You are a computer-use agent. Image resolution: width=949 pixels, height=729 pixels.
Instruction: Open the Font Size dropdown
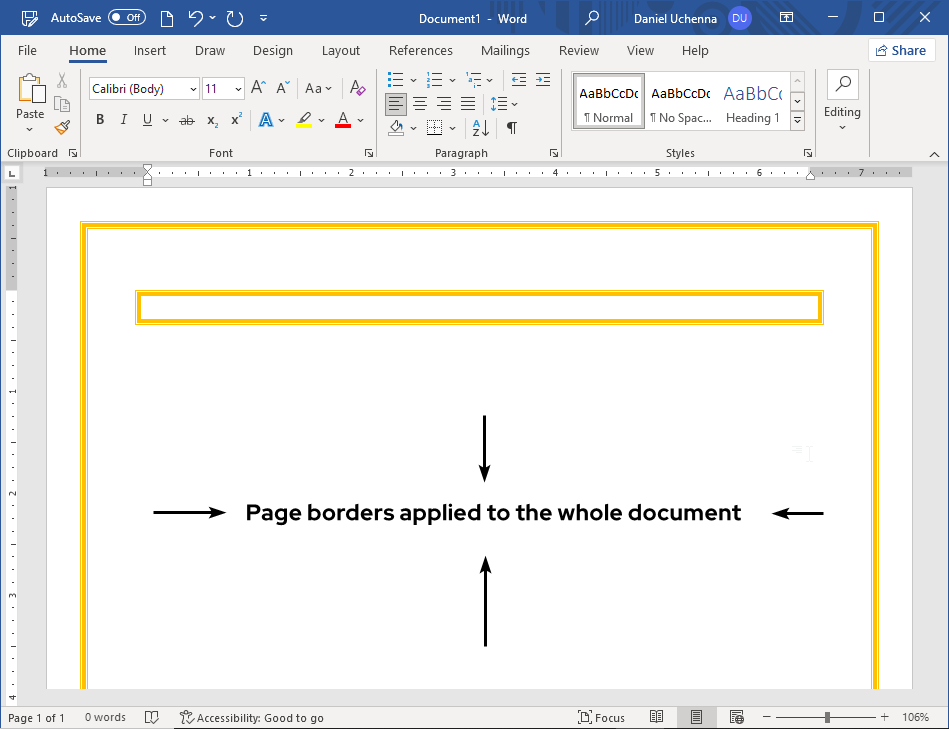(x=236, y=88)
